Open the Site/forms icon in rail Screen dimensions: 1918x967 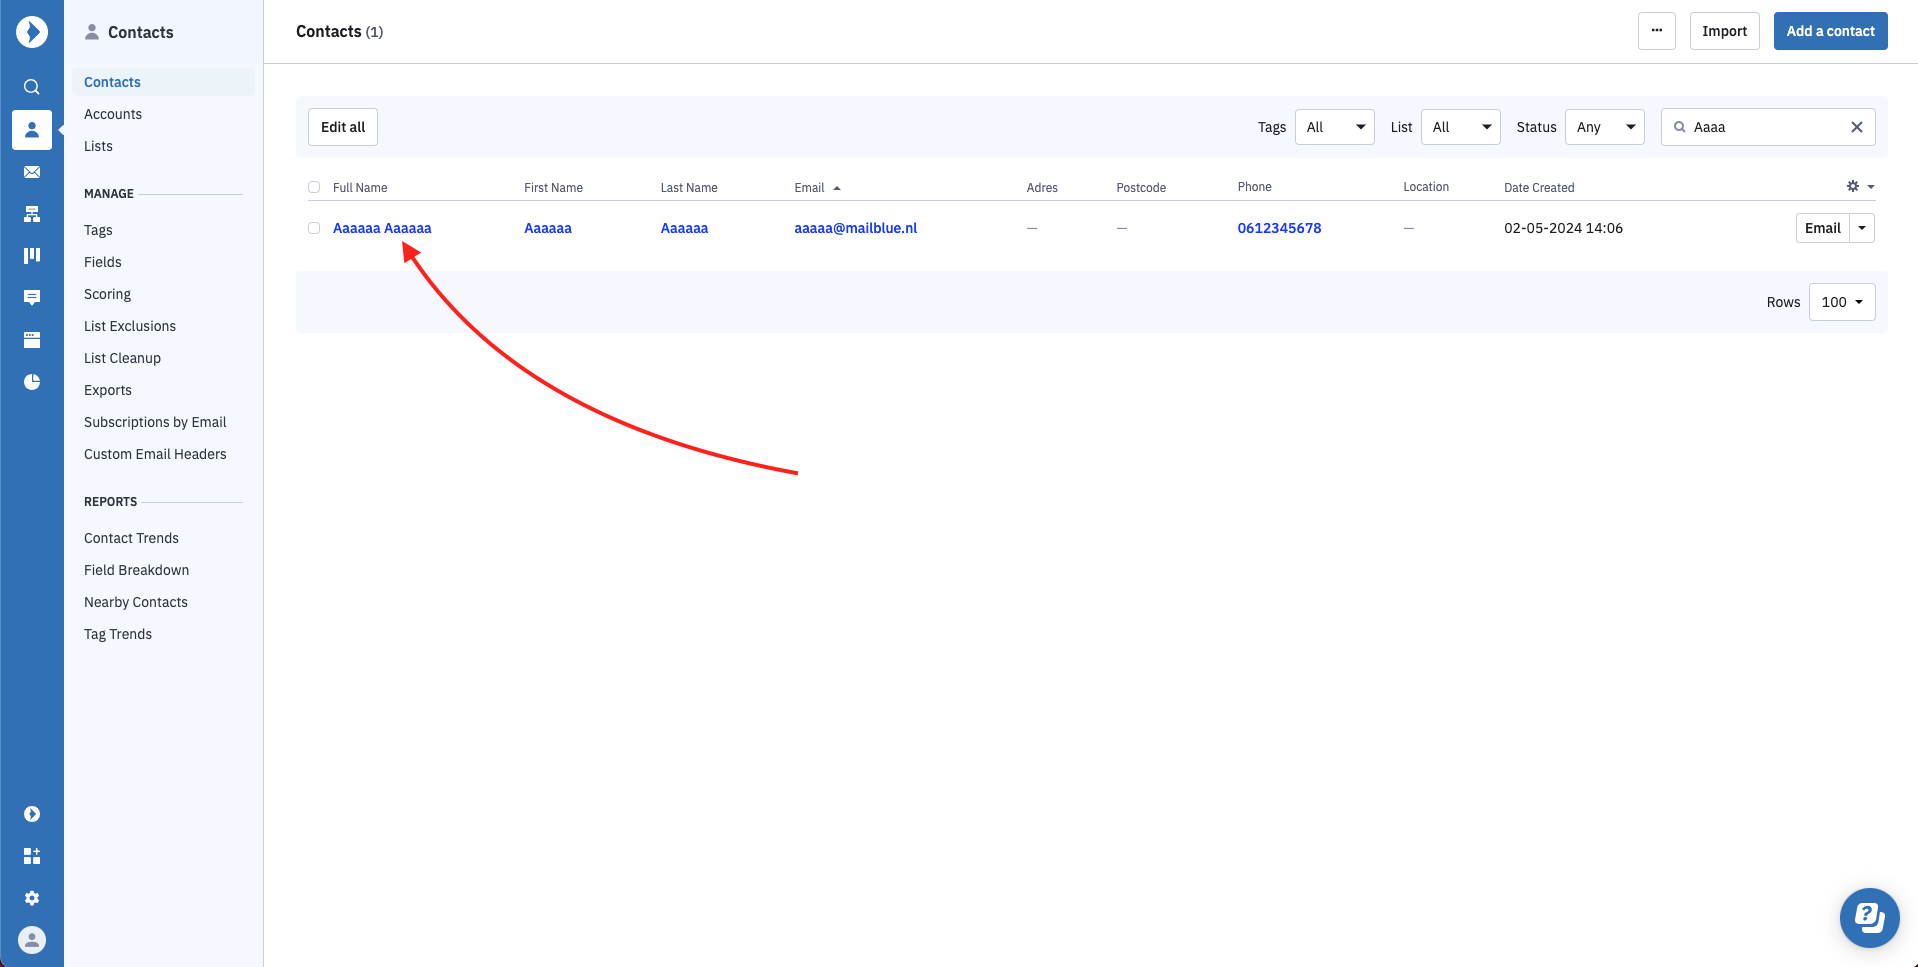point(32,340)
